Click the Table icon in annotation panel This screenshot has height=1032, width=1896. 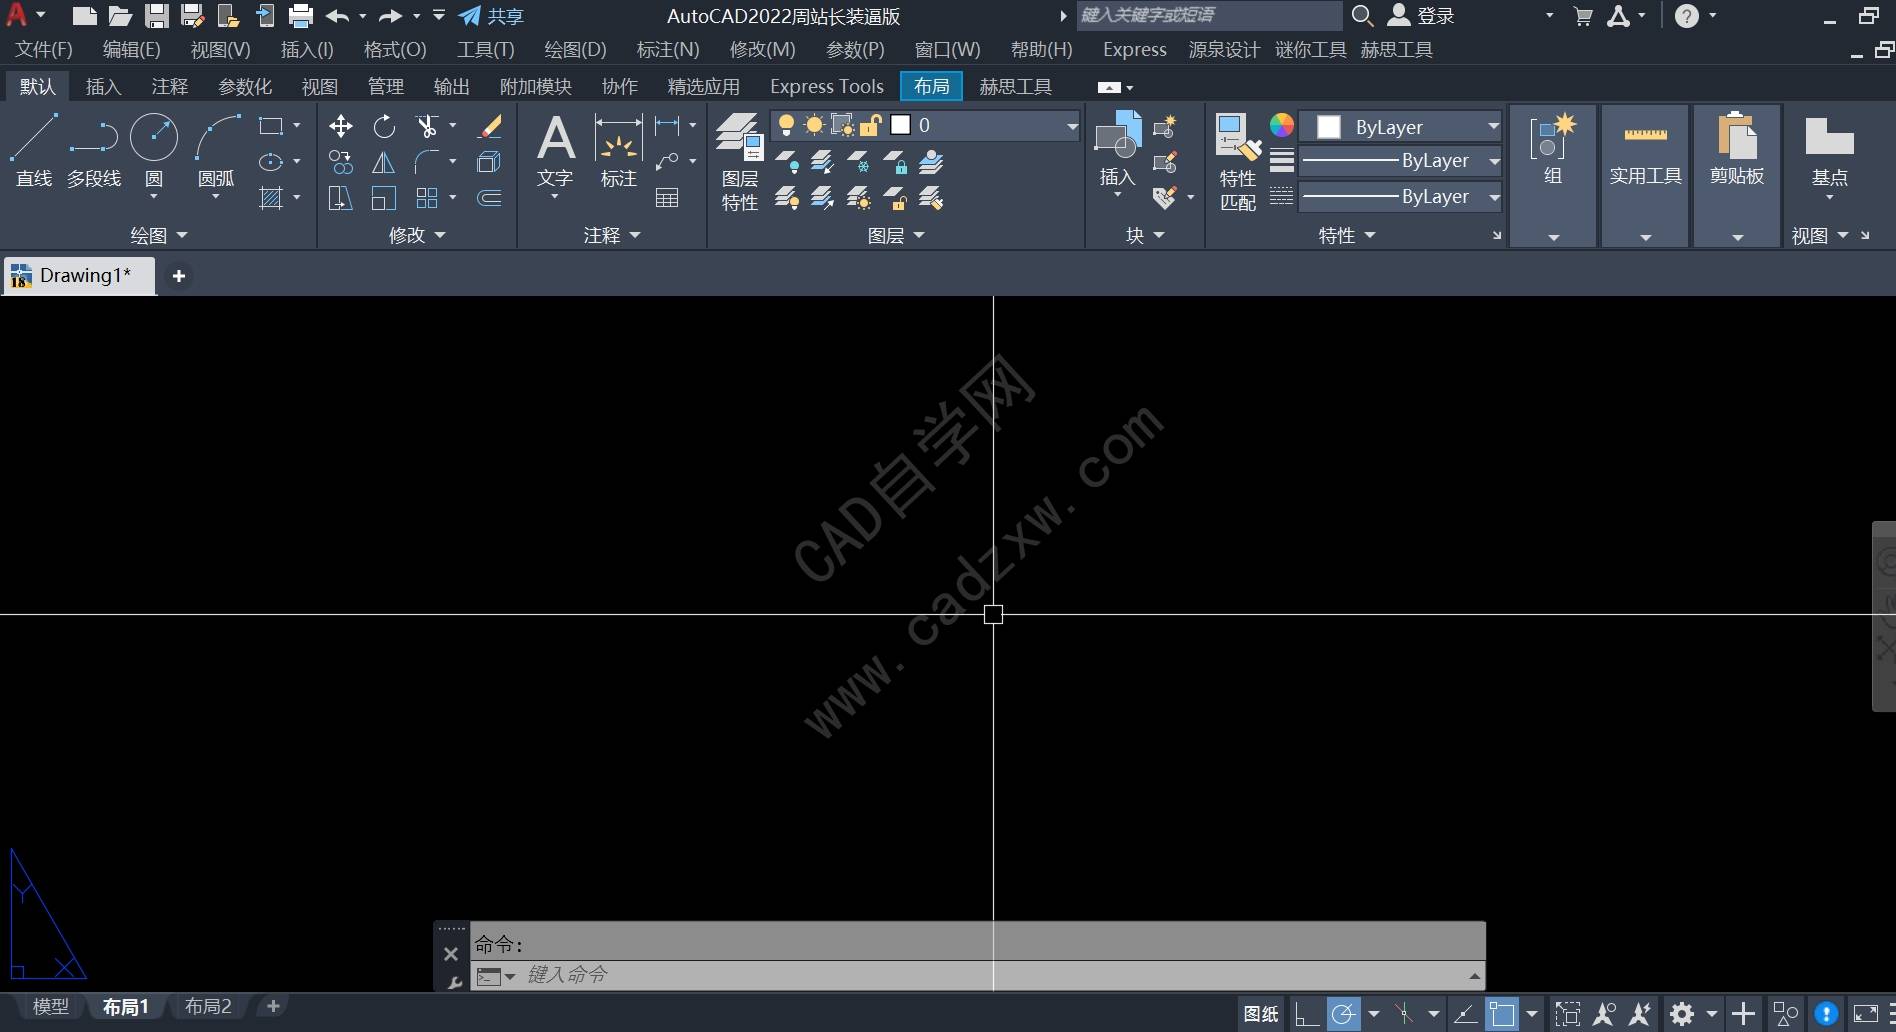coord(667,198)
